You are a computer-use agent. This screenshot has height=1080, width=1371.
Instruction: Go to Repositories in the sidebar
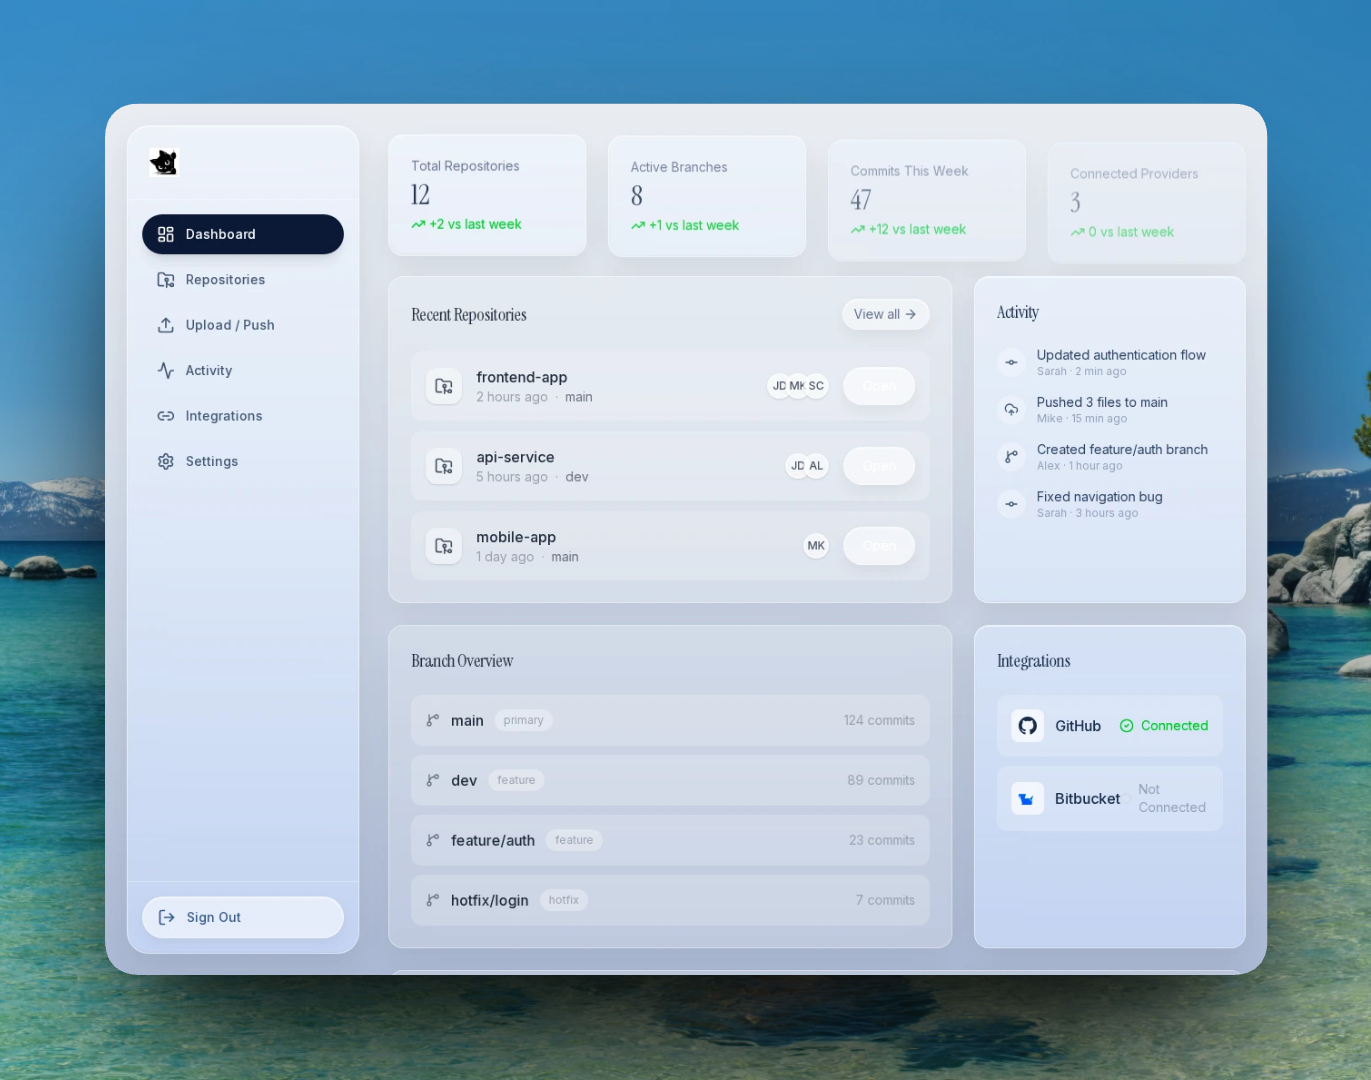[x=243, y=280]
